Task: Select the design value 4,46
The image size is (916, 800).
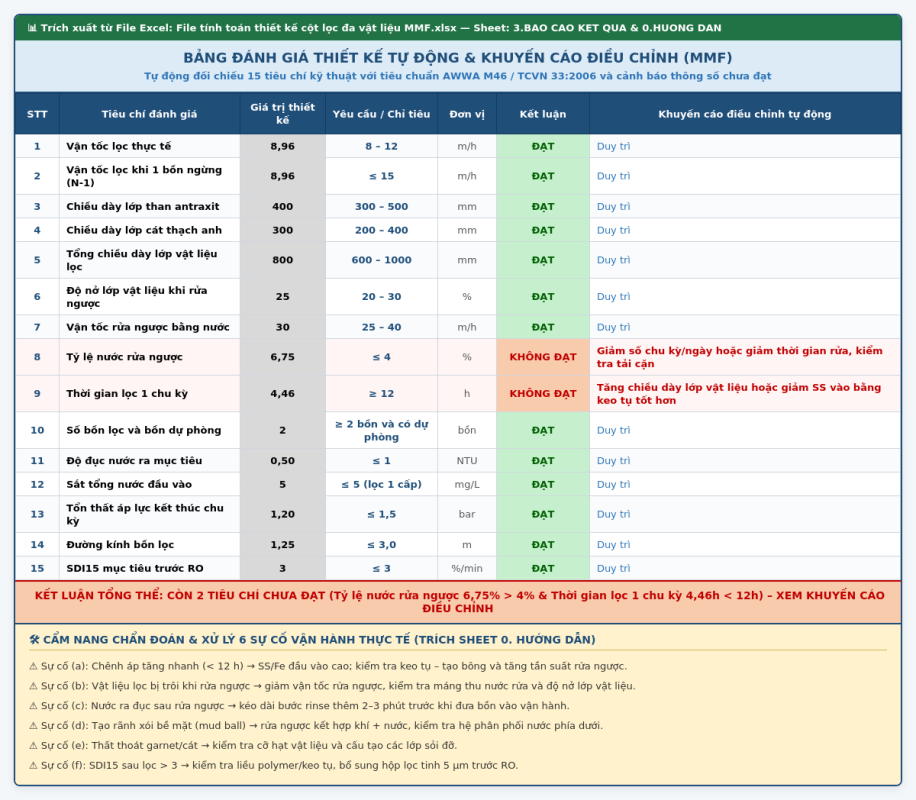Action: click(x=283, y=394)
